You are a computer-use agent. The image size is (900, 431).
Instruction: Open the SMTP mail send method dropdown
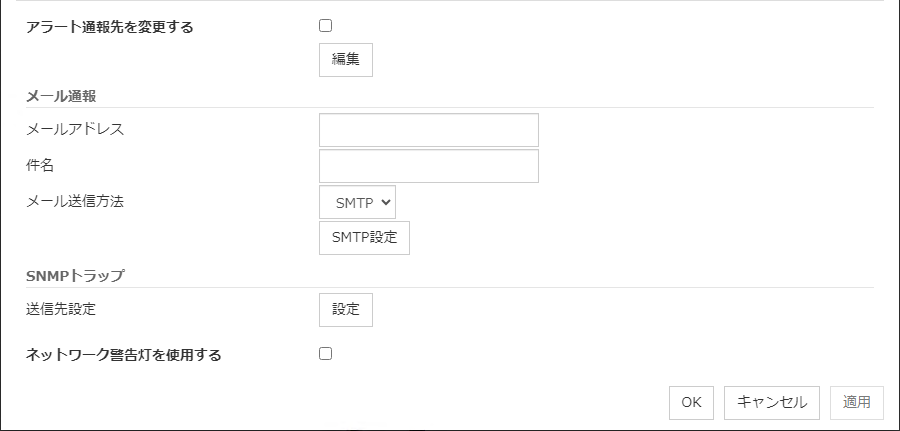[x=357, y=202]
